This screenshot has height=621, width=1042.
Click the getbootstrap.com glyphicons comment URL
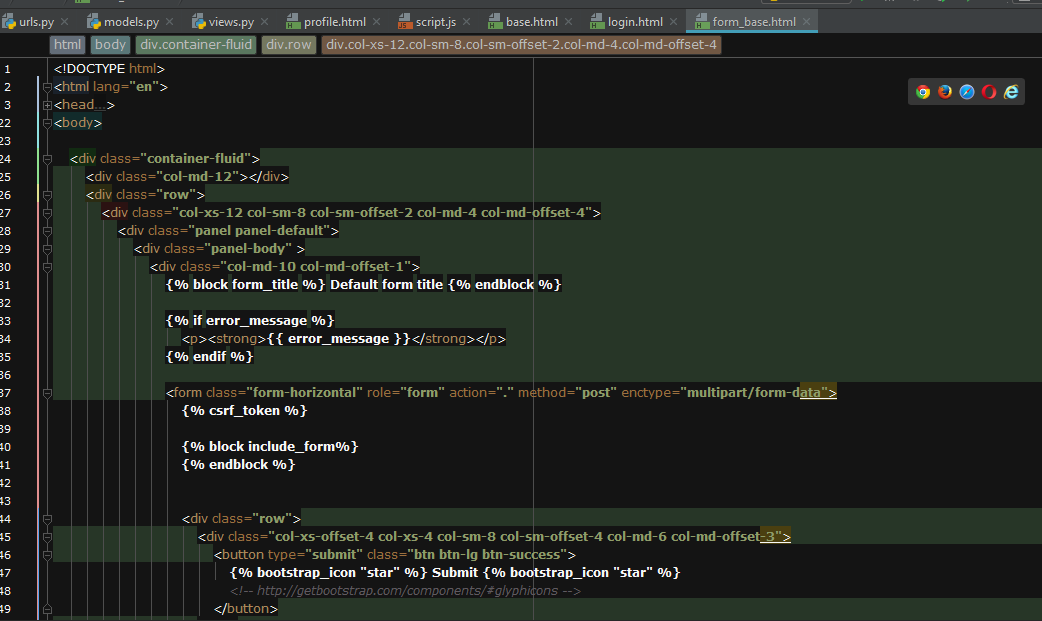(409, 591)
